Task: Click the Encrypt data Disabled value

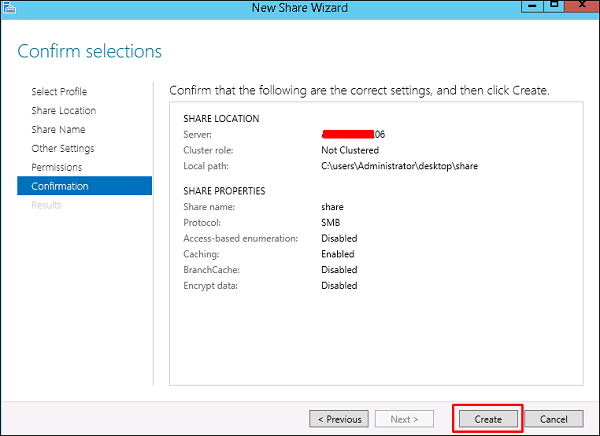Action: pyautogui.click(x=339, y=285)
